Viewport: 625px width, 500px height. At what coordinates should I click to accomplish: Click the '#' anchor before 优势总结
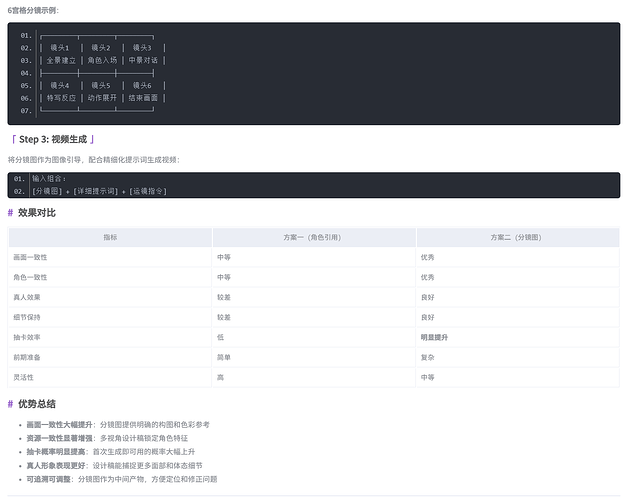[x=10, y=404]
